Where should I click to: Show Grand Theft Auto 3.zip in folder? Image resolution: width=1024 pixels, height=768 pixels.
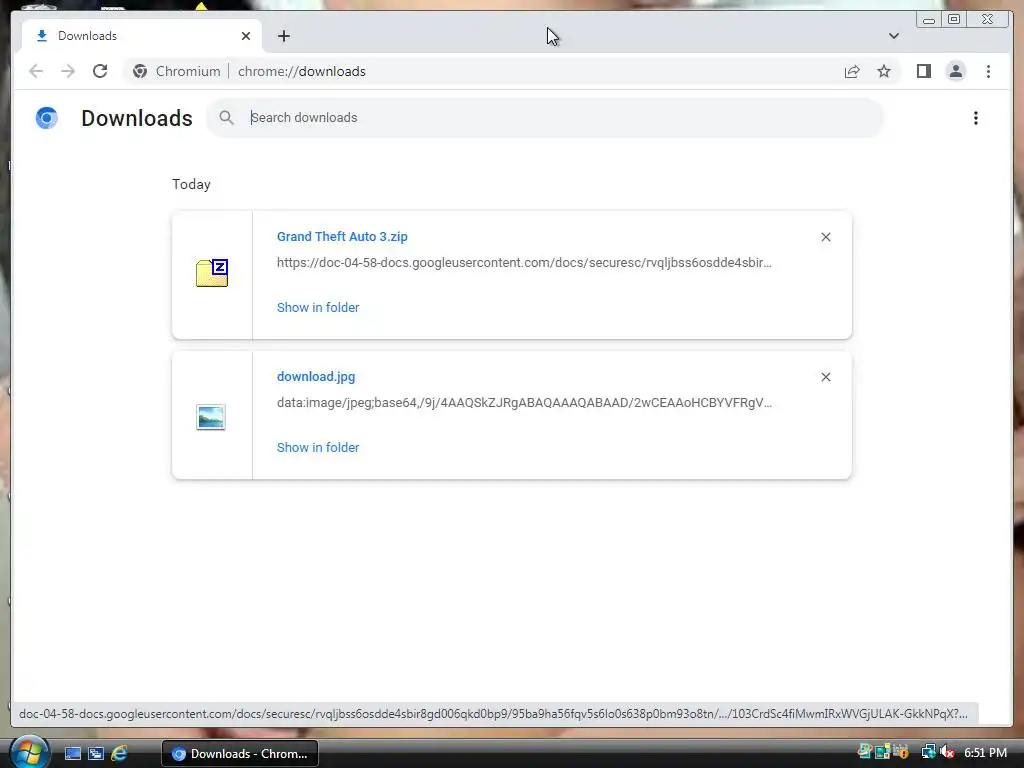(x=318, y=307)
